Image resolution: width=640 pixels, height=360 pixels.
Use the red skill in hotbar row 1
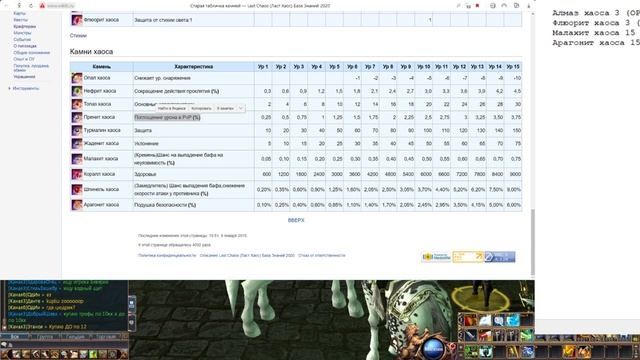tap(470, 321)
